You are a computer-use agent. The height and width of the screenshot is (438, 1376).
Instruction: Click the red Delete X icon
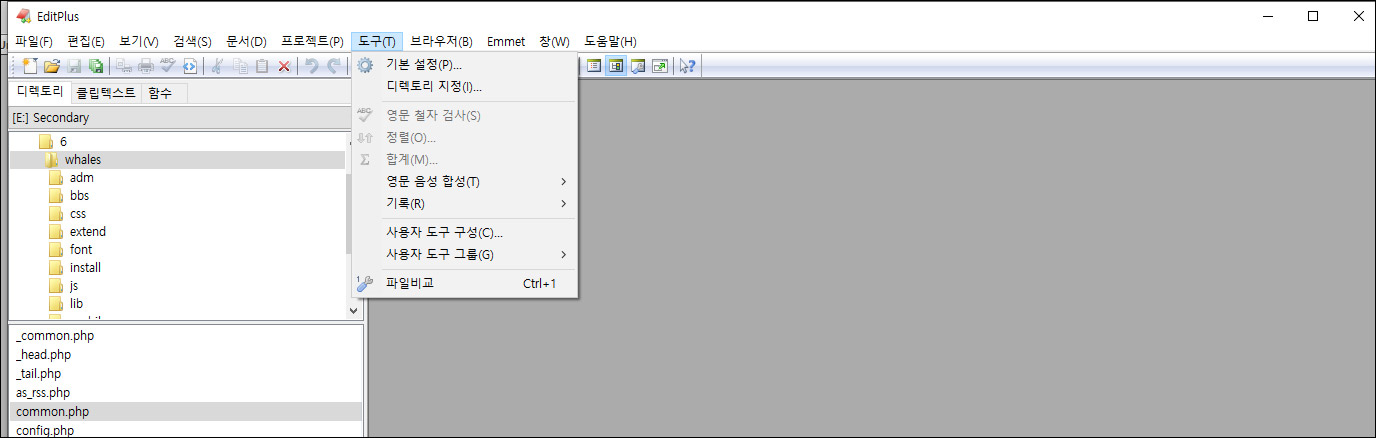[x=284, y=66]
